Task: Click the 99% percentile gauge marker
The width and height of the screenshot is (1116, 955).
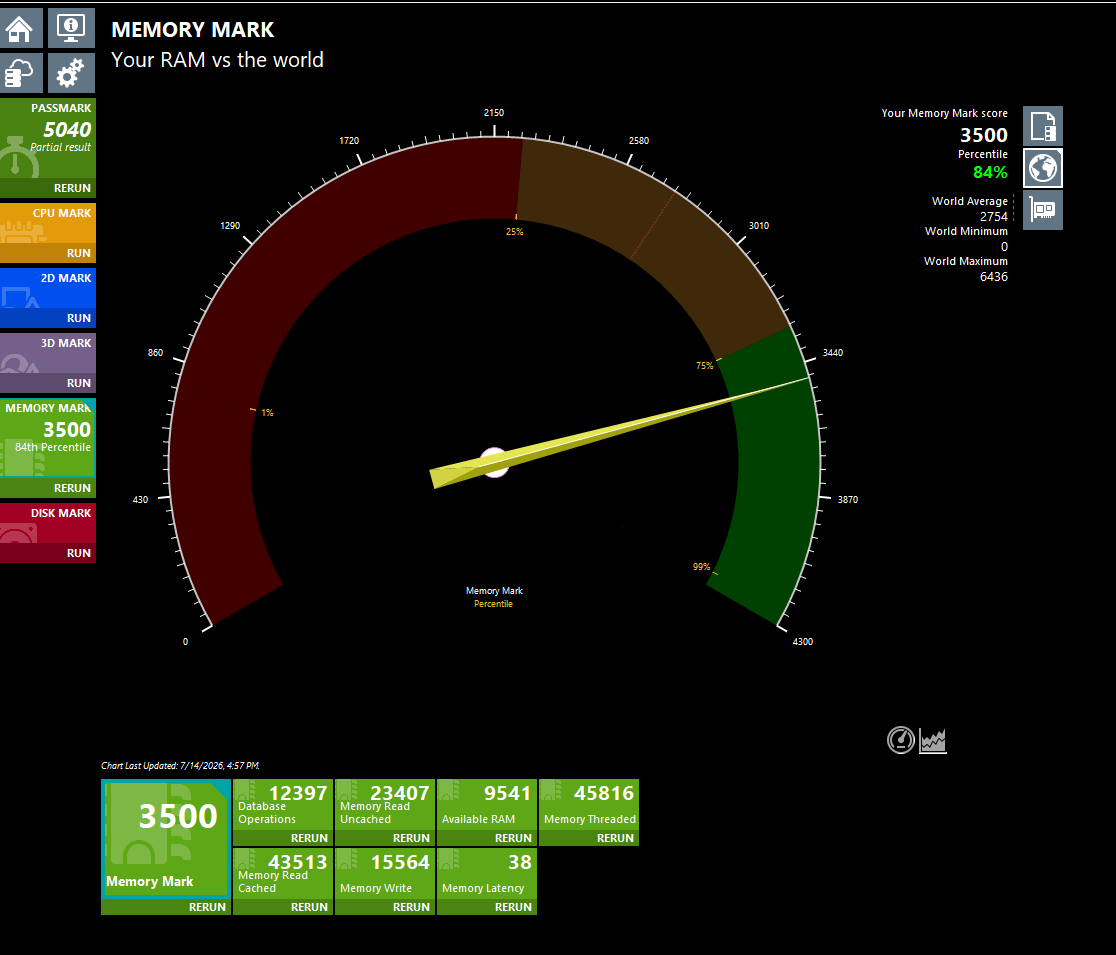Action: 701,567
